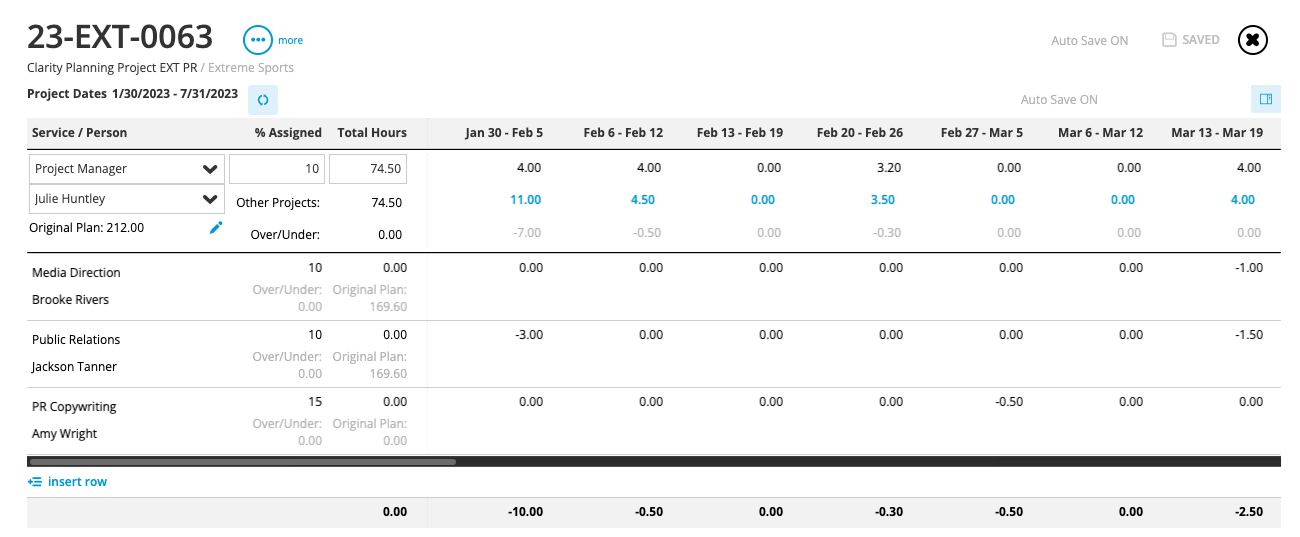Click the SAVED floppy disk icon

tap(1169, 40)
